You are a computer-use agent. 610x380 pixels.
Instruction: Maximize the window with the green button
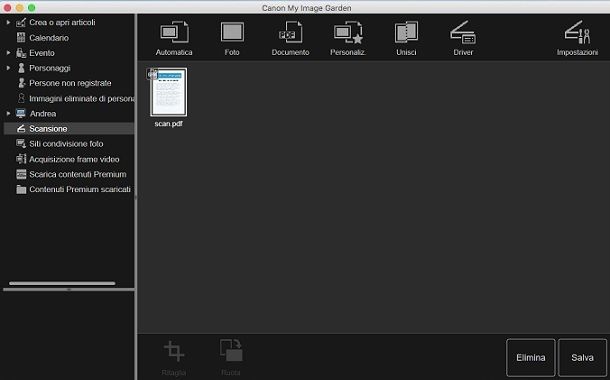(32, 7)
